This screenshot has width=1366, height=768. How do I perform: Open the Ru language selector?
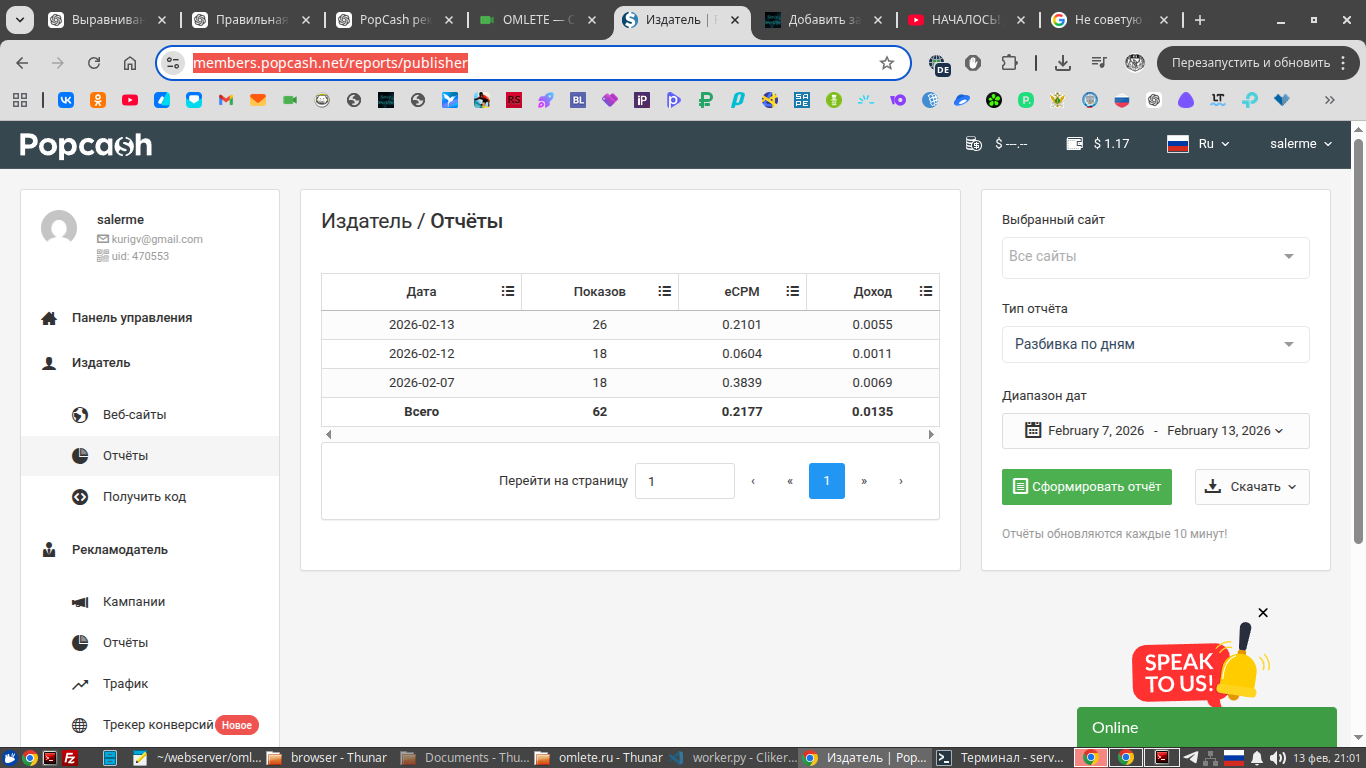pos(1198,144)
